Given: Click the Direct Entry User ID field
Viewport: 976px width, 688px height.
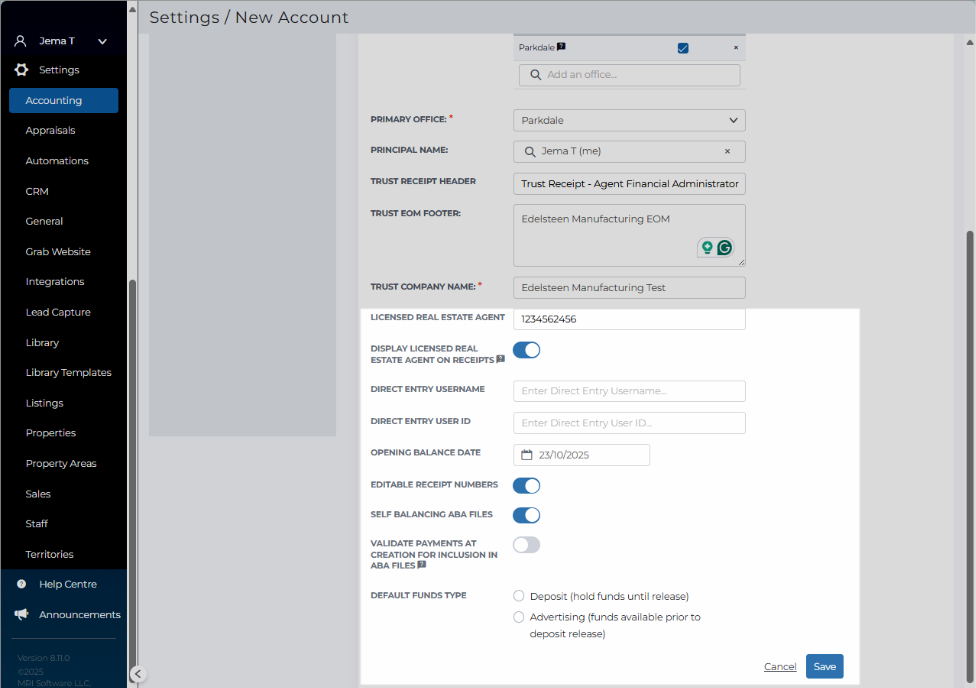Looking at the screenshot, I should coord(629,423).
